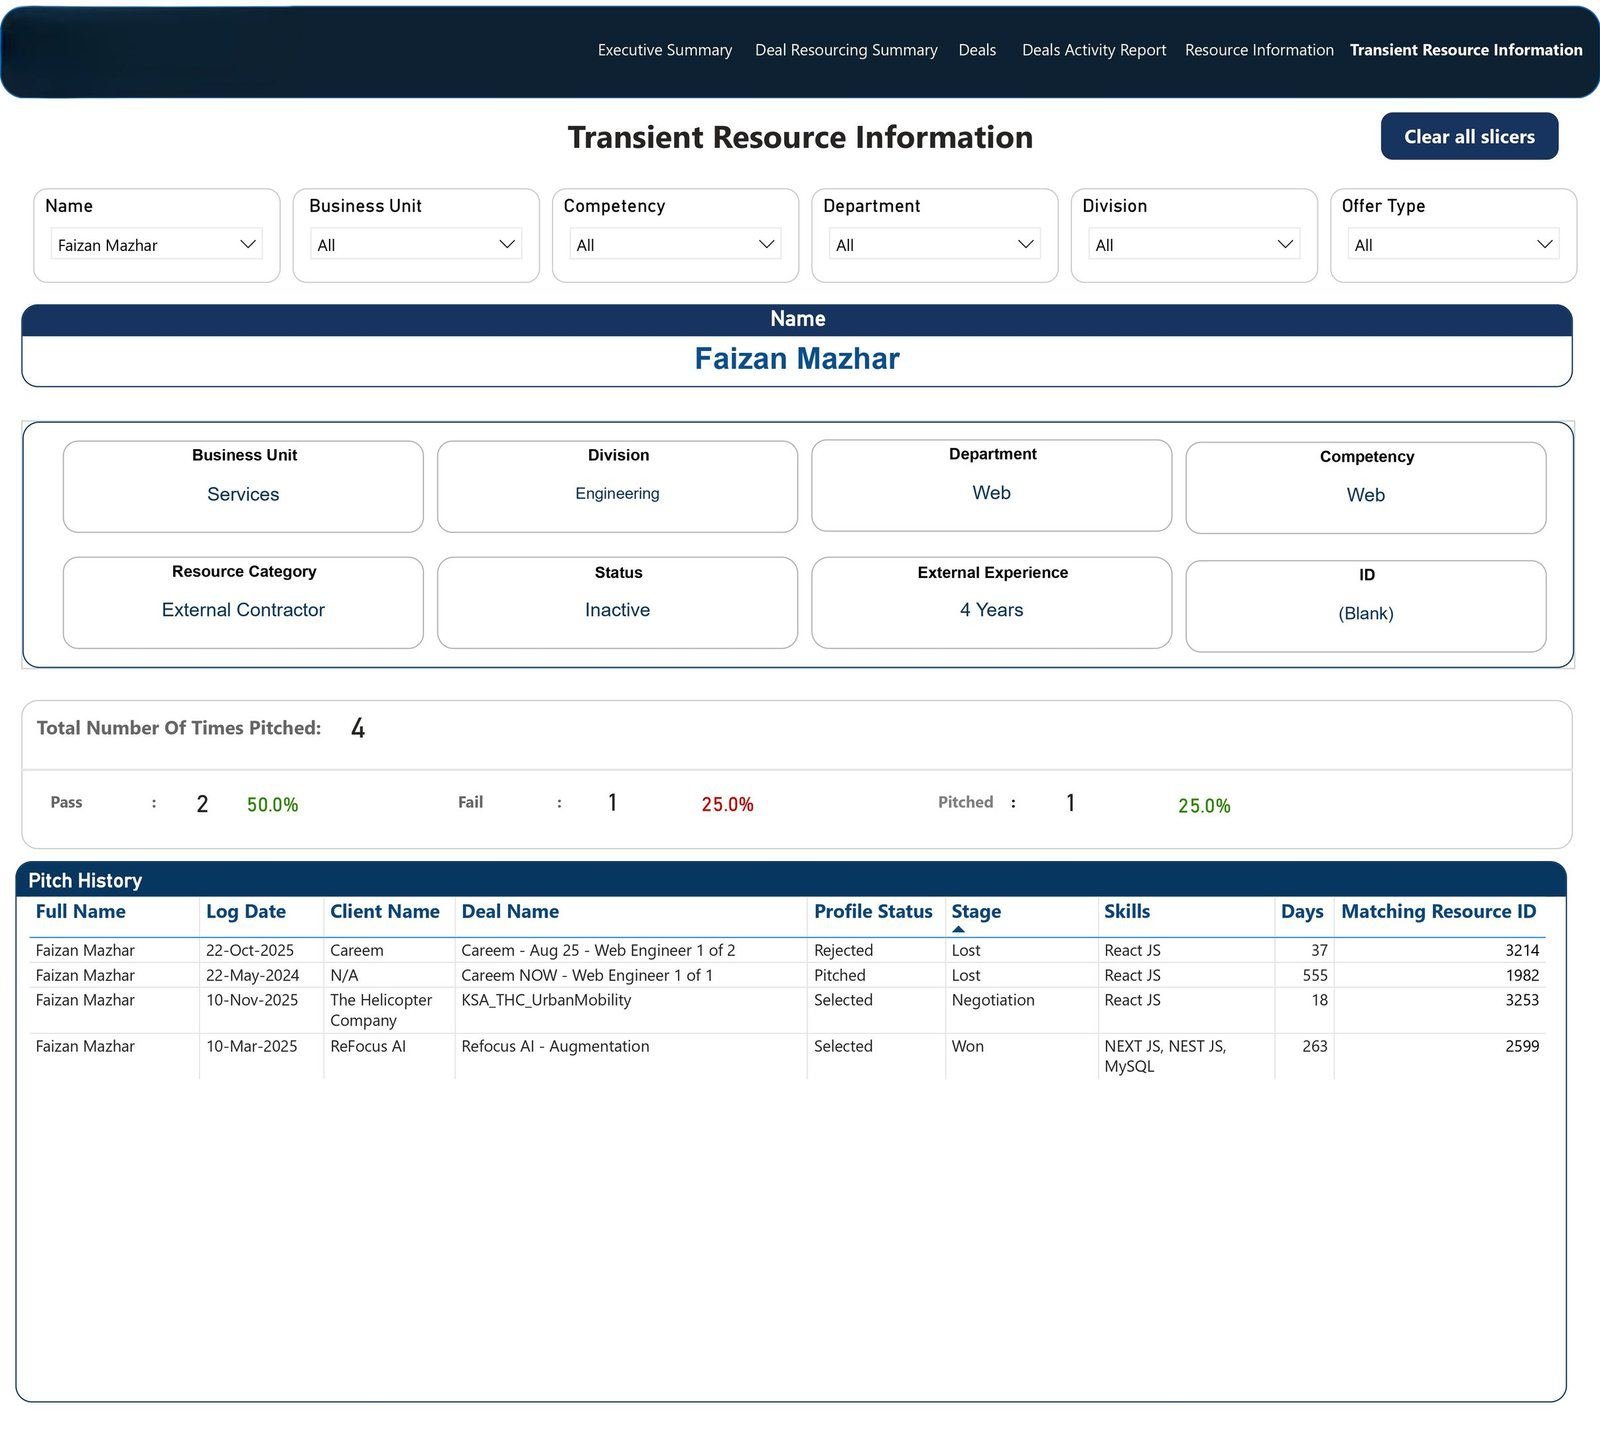Switch to the Deals tab
Screen dimensions: 1600x1433
coord(977,50)
